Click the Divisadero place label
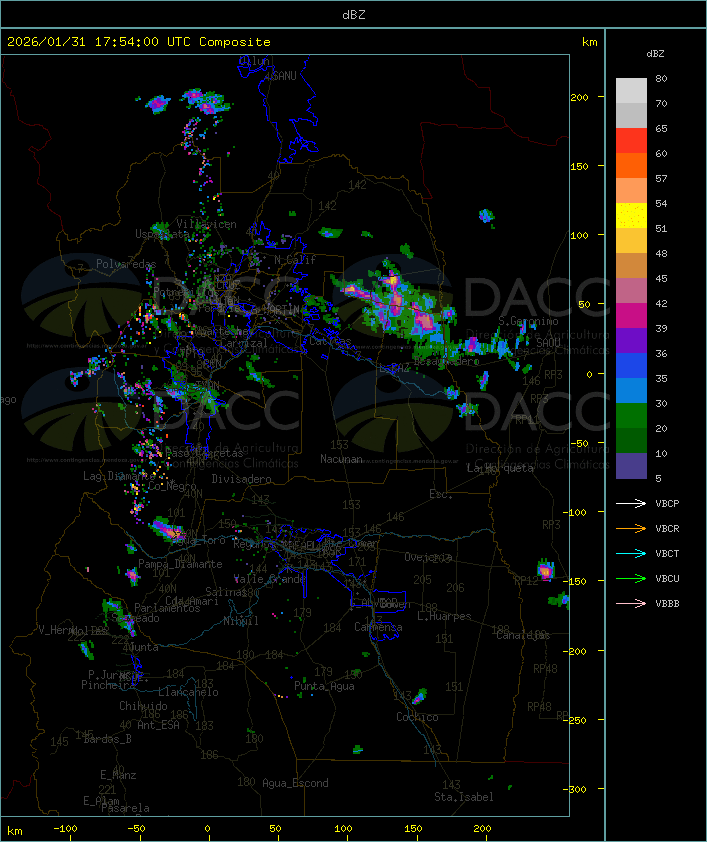 241,479
